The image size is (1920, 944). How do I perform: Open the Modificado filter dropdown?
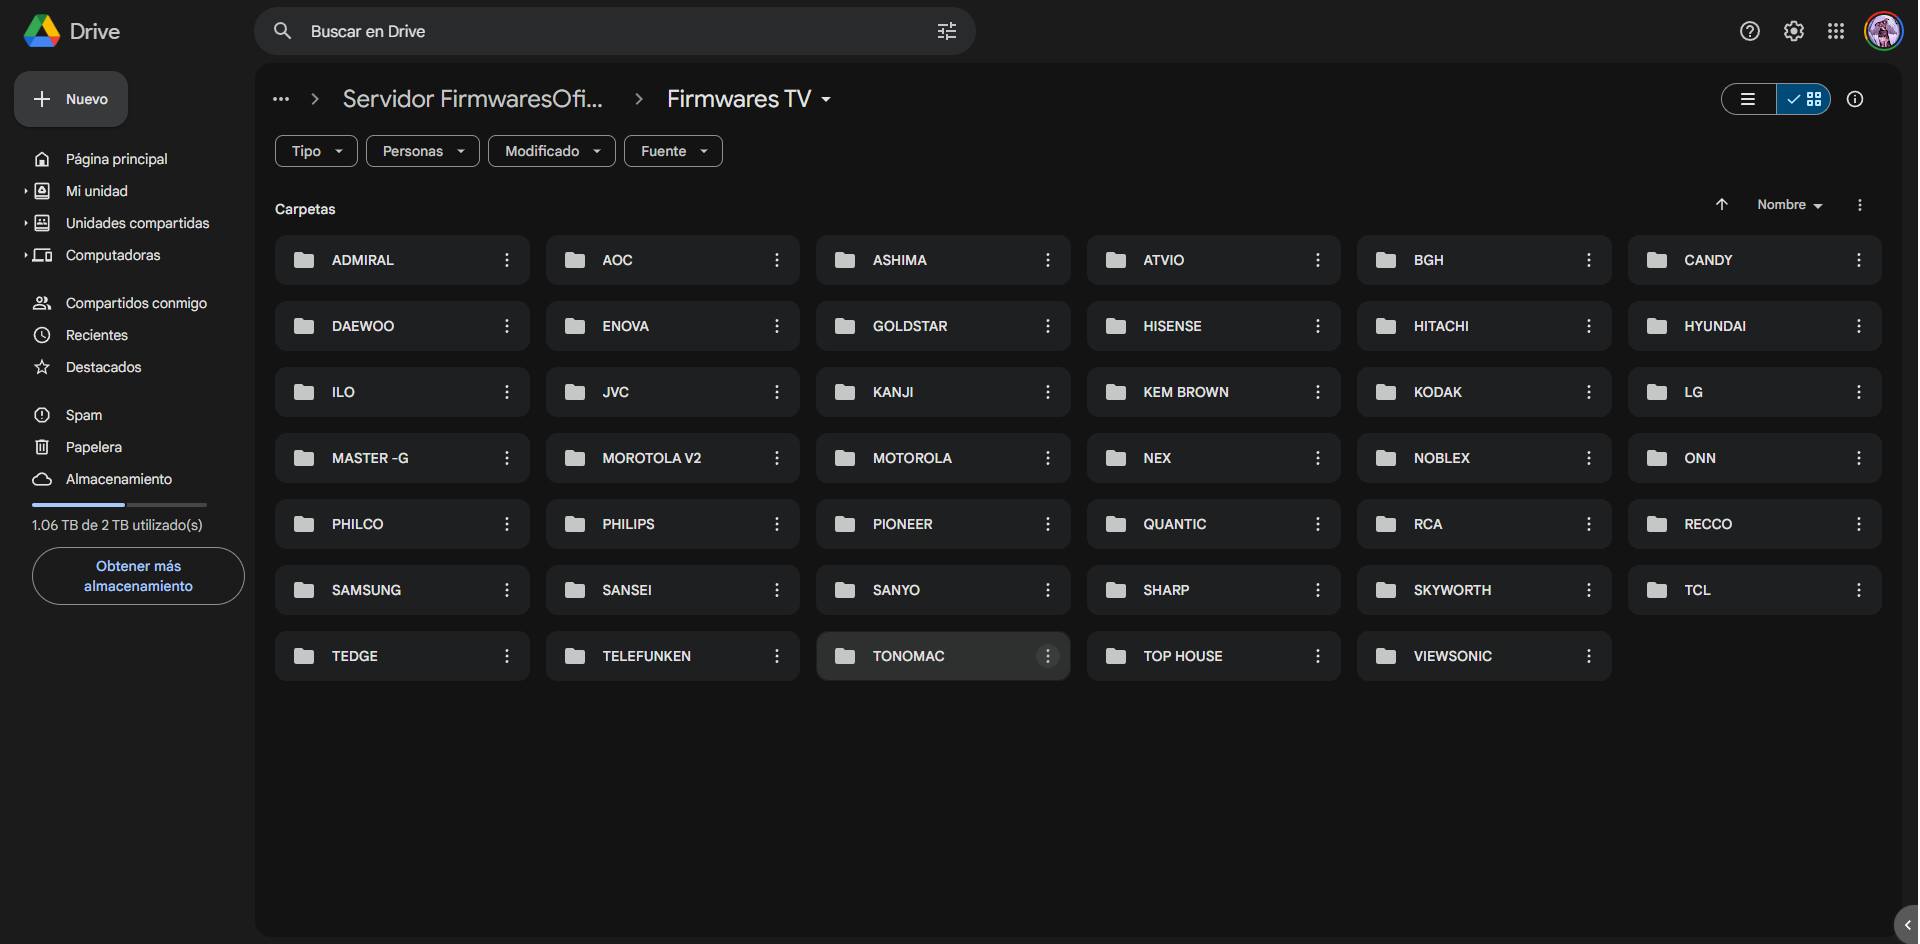click(x=552, y=151)
